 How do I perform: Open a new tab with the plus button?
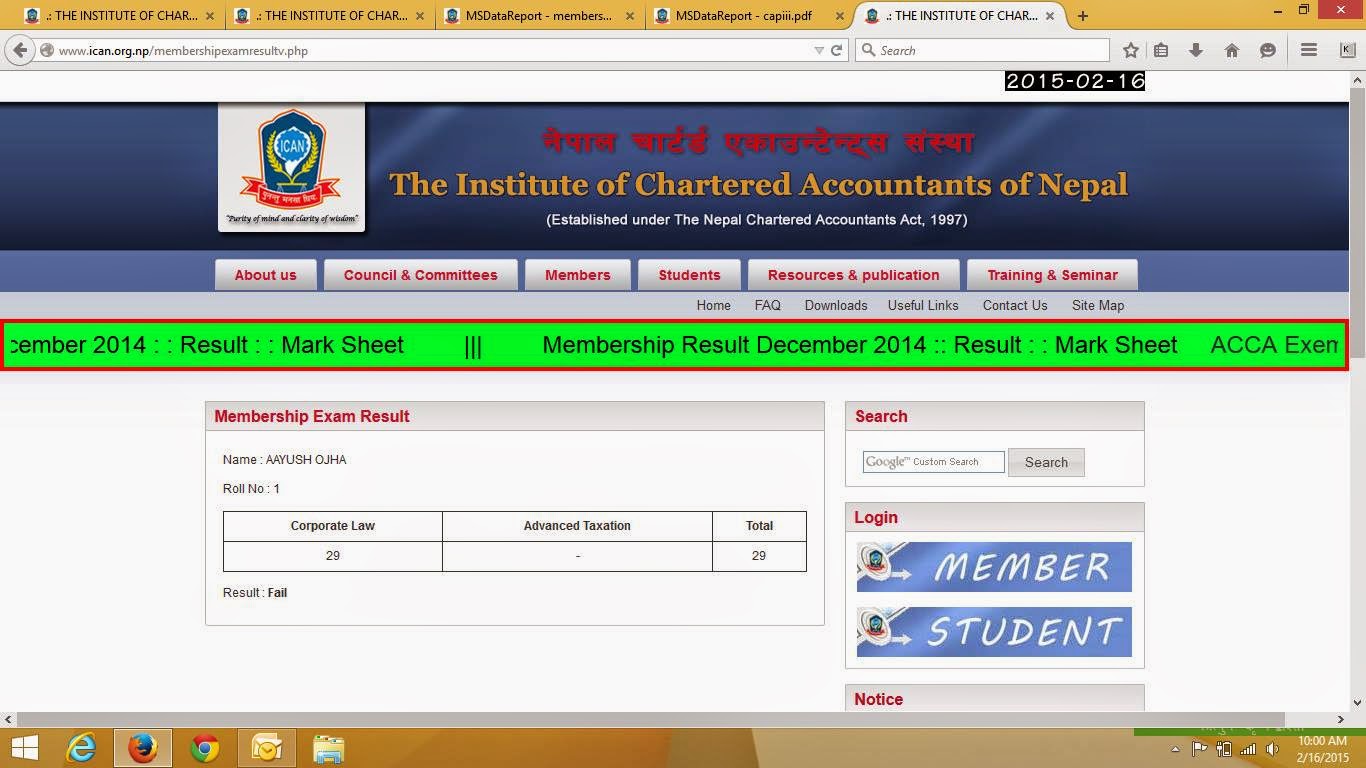click(1083, 16)
